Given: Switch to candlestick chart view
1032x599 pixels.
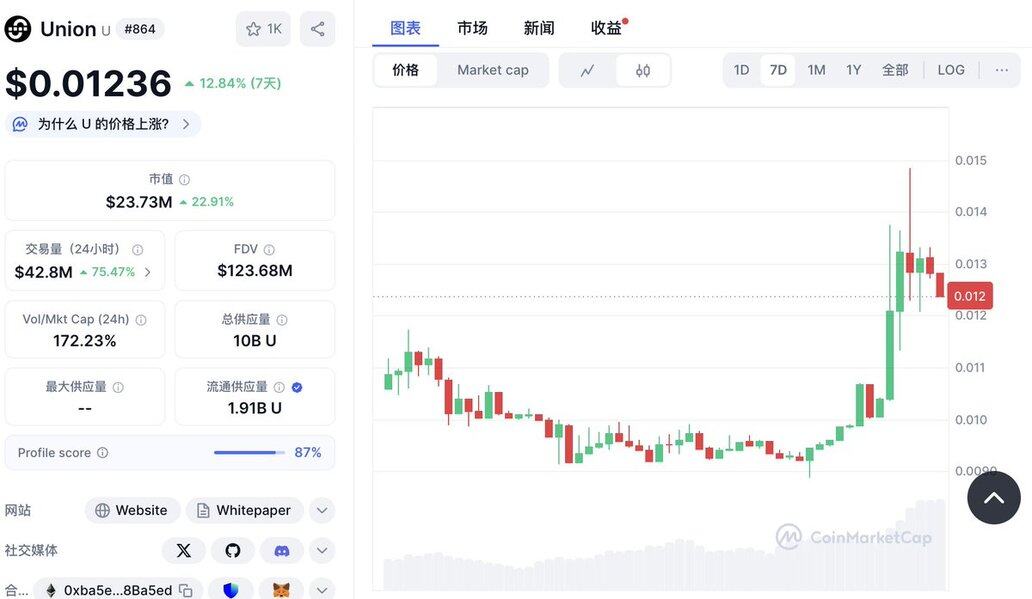Looking at the screenshot, I should [643, 70].
